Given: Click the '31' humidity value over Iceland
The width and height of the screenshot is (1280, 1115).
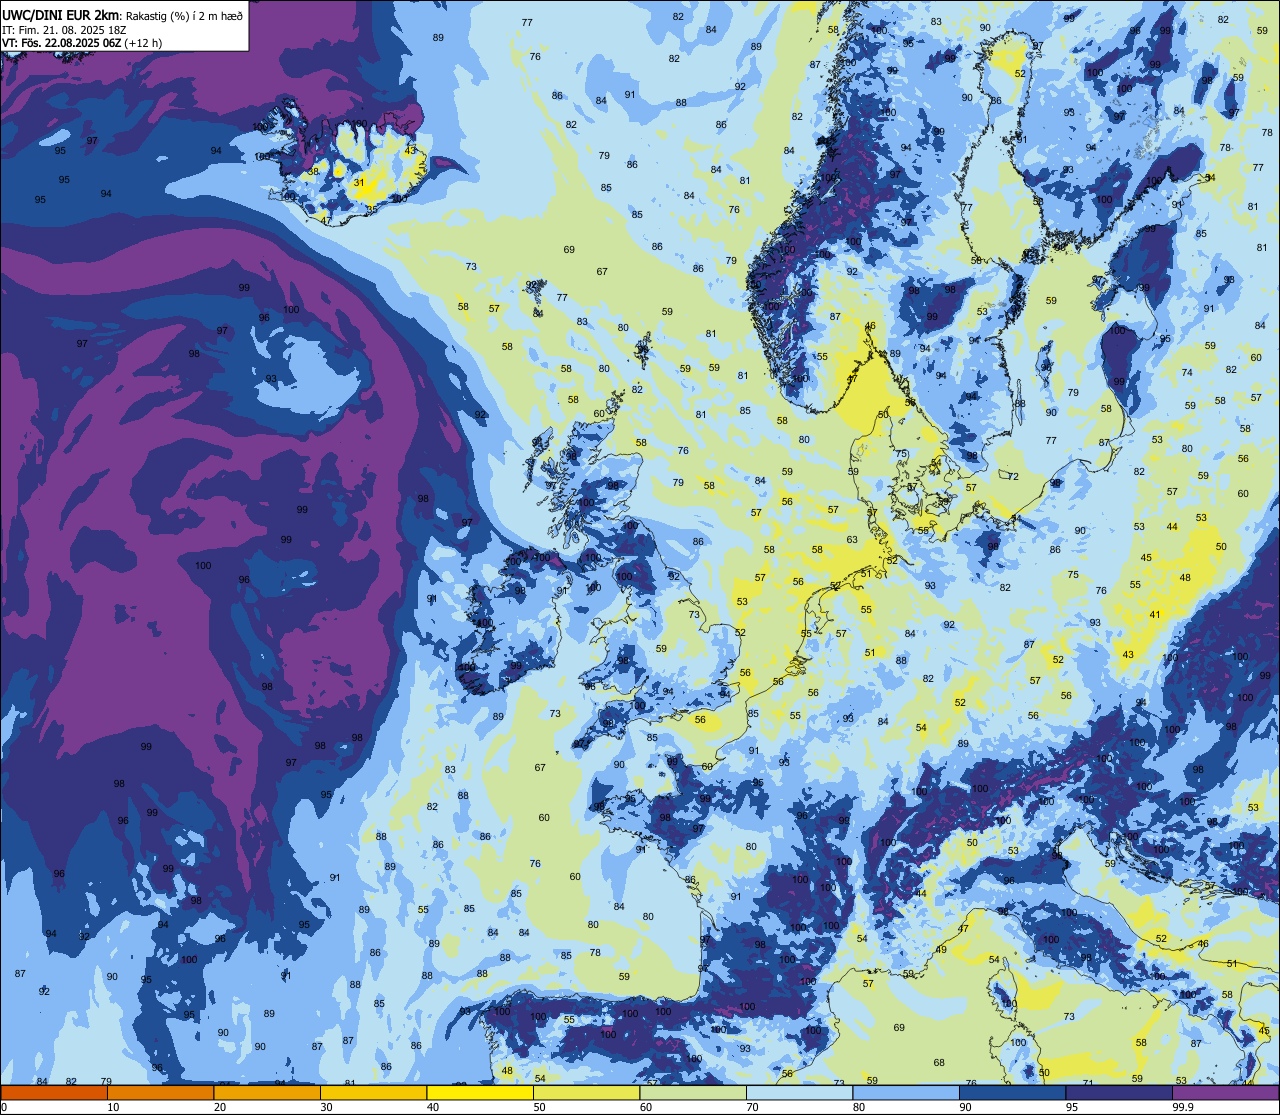Looking at the screenshot, I should pyautogui.click(x=359, y=183).
